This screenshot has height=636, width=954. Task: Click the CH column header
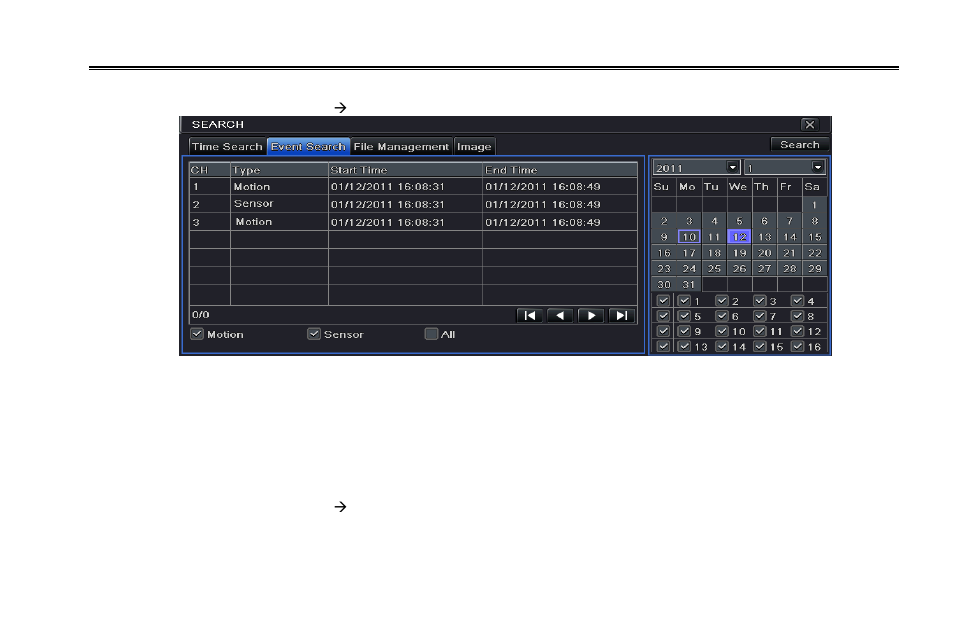pyautogui.click(x=210, y=170)
